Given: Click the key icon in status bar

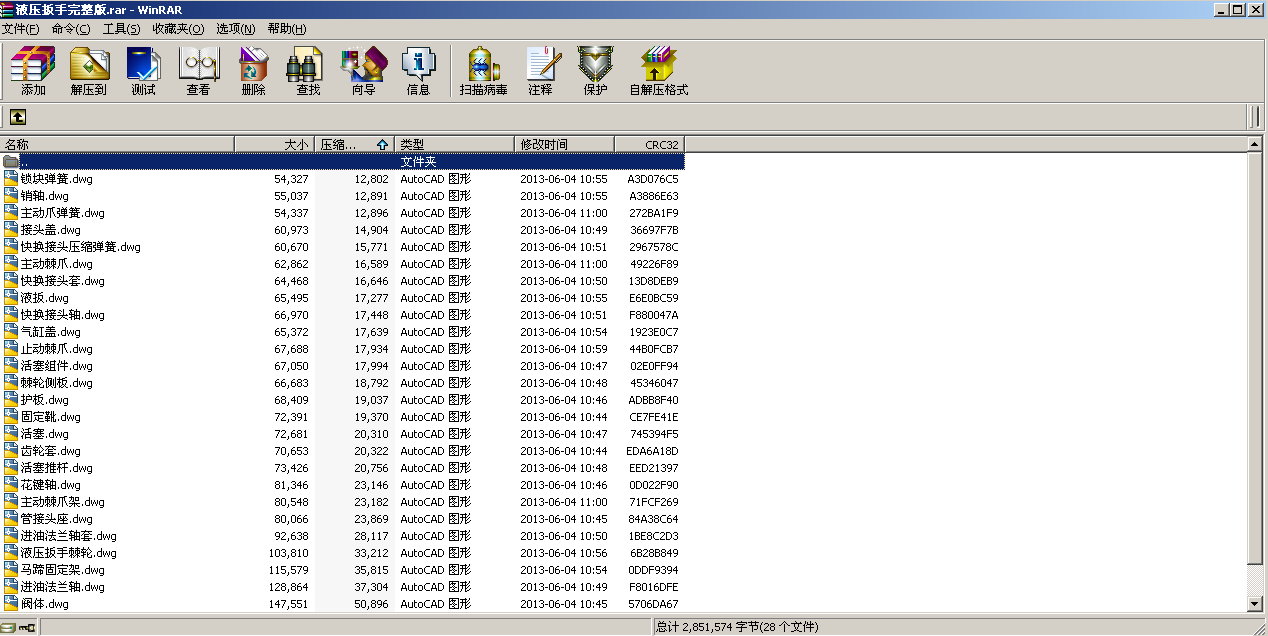Looking at the screenshot, I should (27, 627).
